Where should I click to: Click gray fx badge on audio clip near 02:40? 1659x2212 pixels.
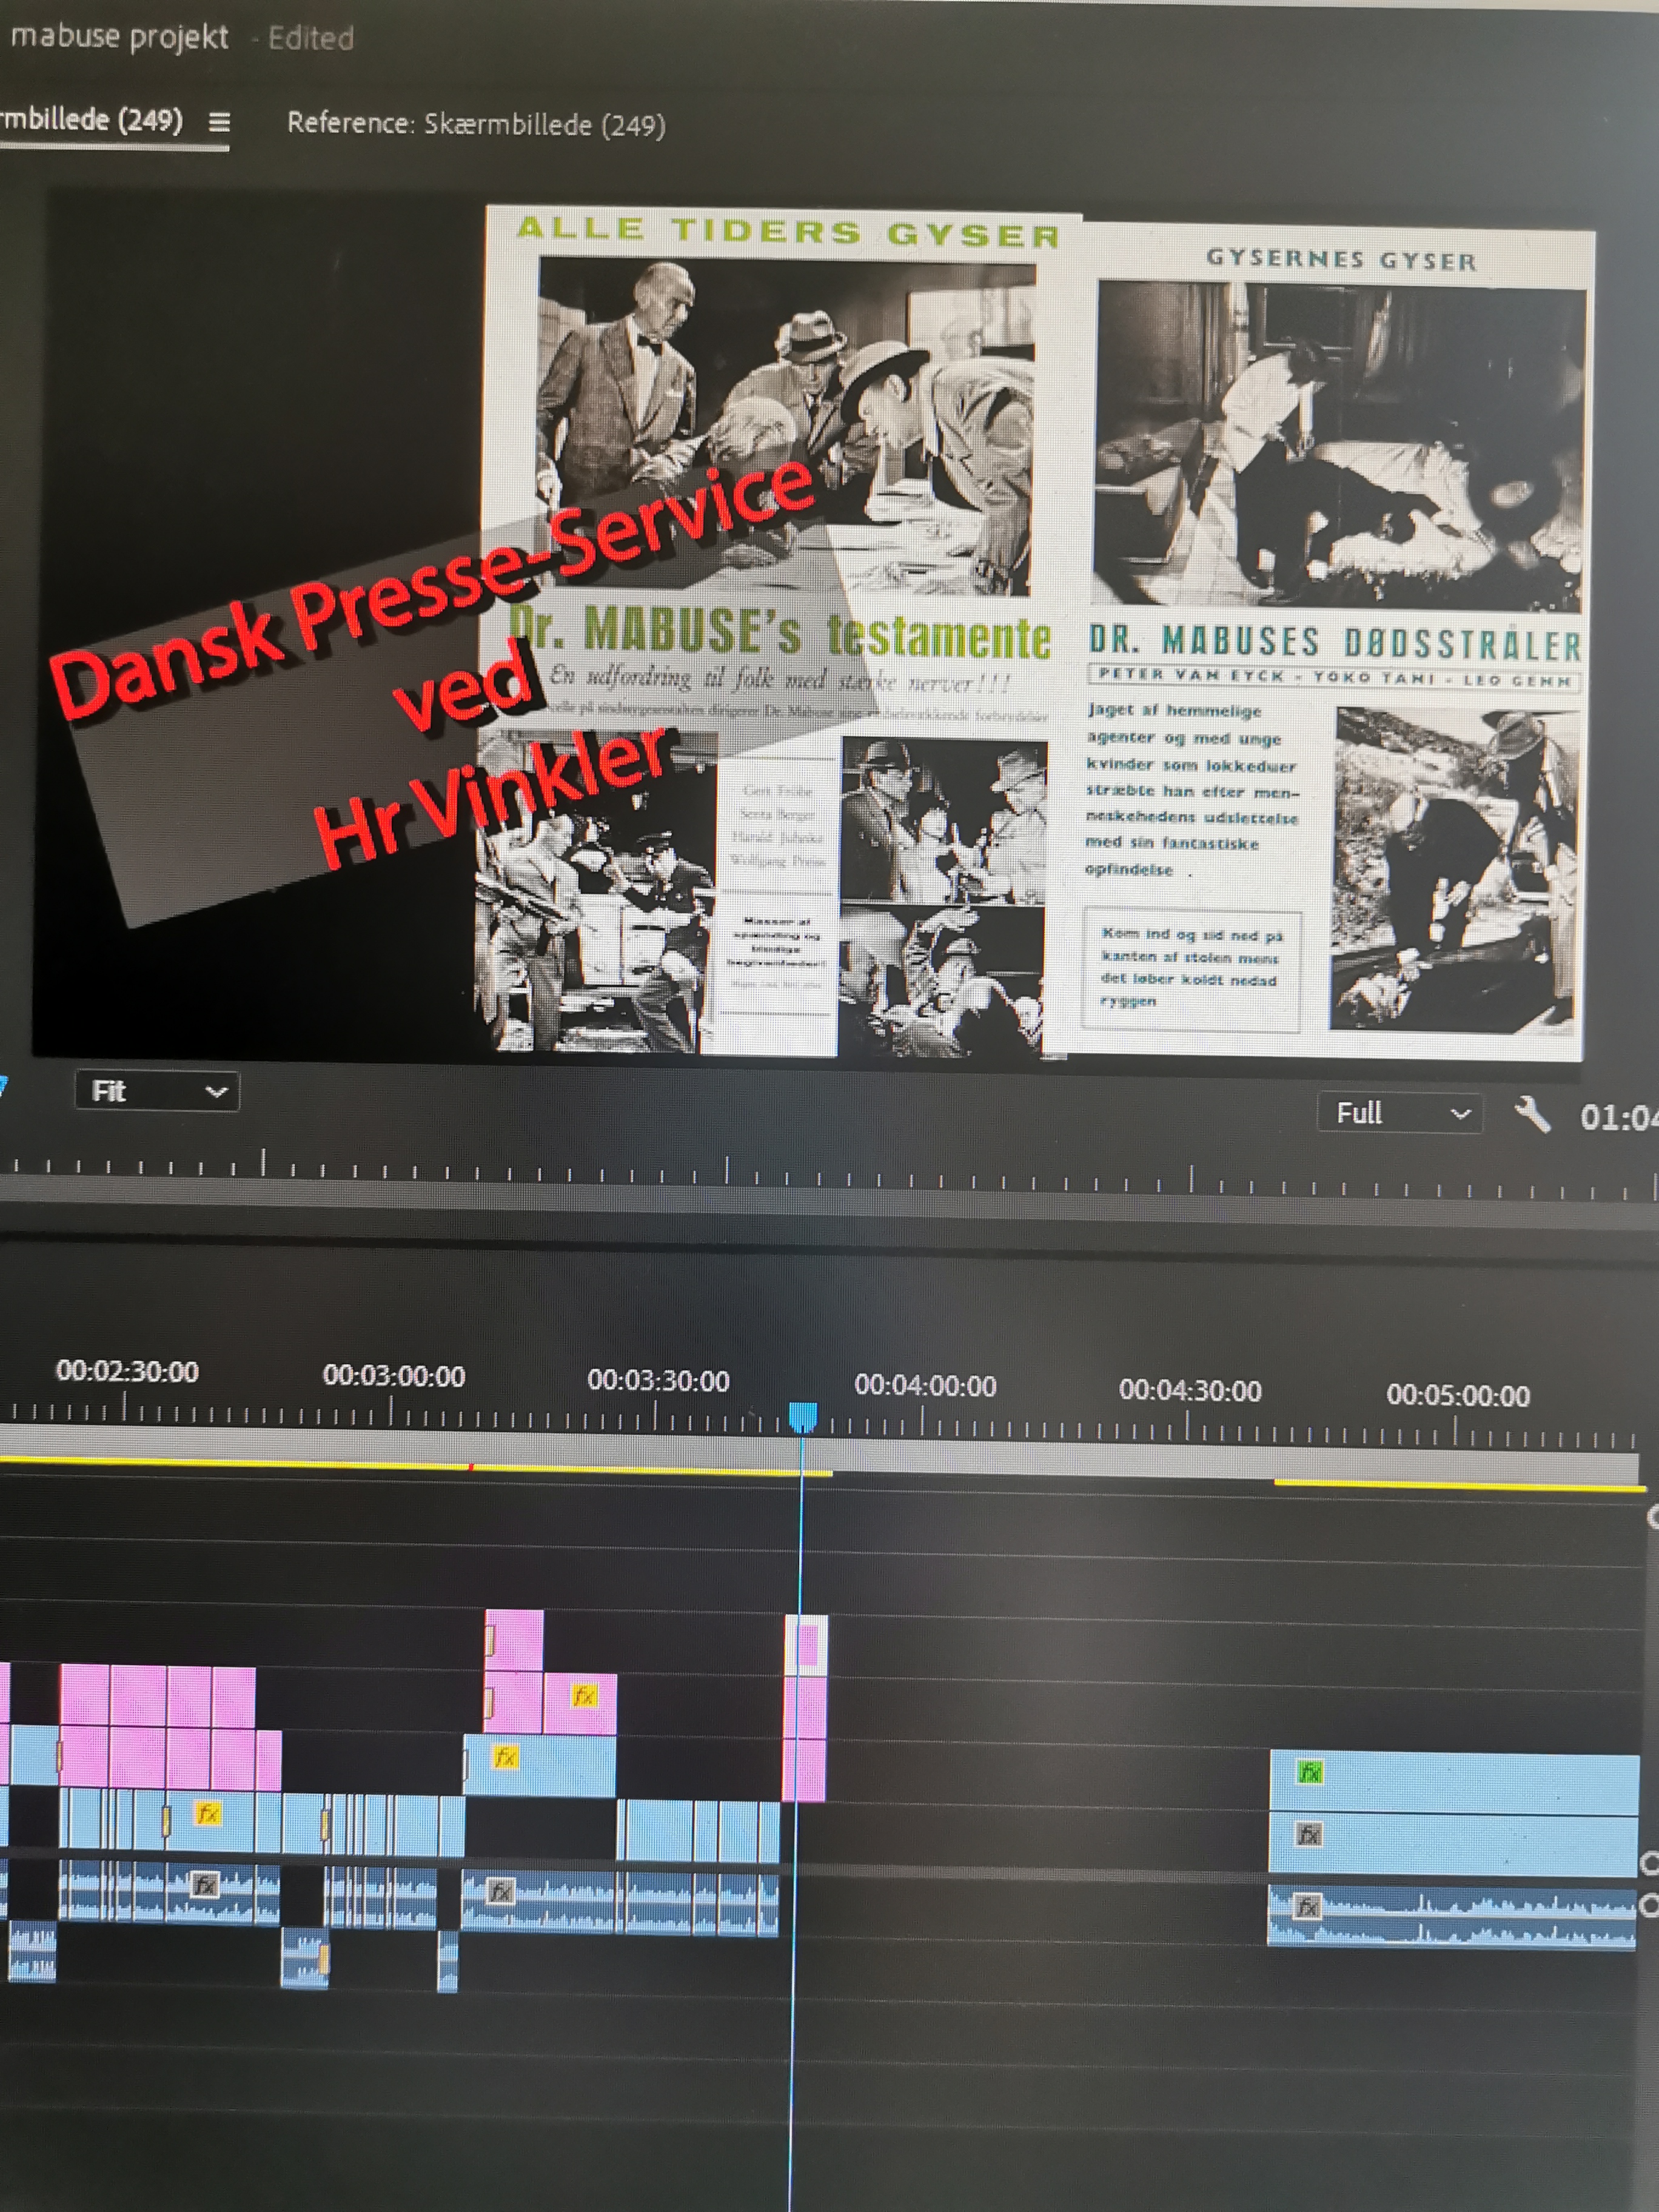pyautogui.click(x=205, y=1885)
